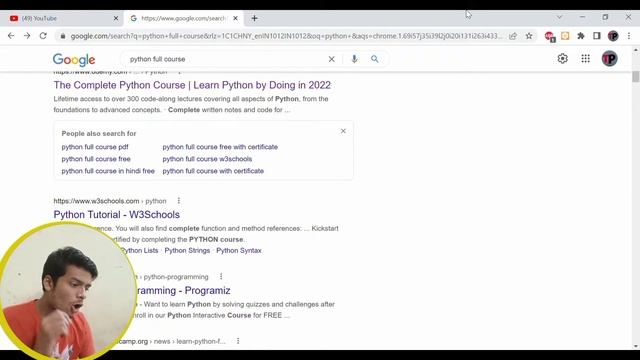This screenshot has height=360, width=640.
Task: Search python full course free
Action: click(x=96, y=159)
